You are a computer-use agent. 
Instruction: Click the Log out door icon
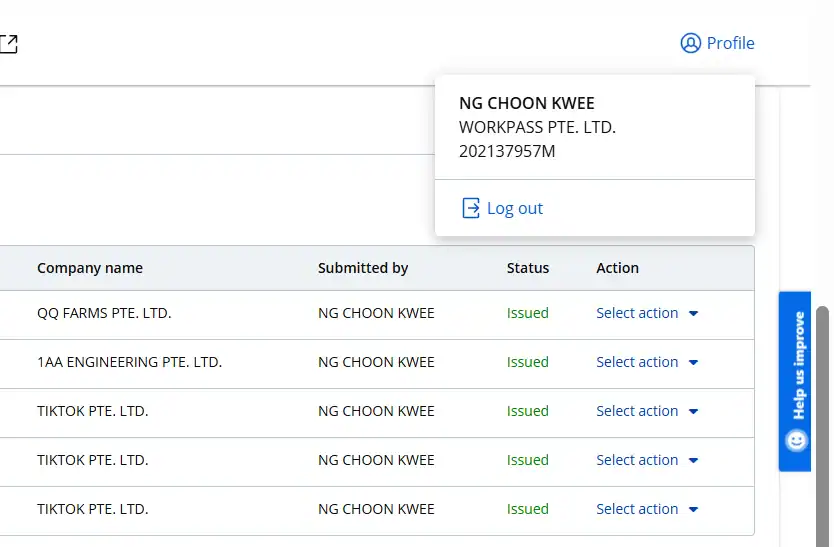(x=470, y=208)
